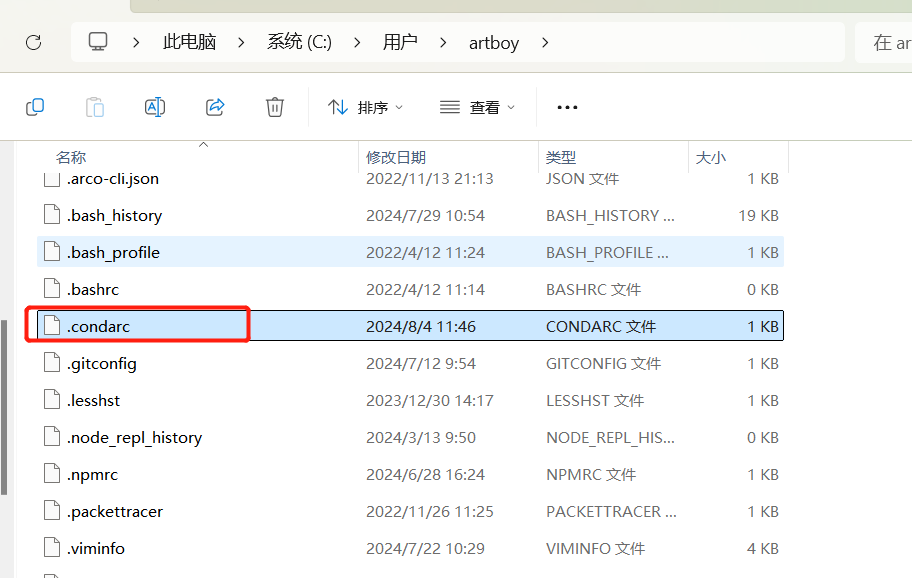Click the share icon in toolbar
The height and width of the screenshot is (578, 912).
[x=215, y=107]
